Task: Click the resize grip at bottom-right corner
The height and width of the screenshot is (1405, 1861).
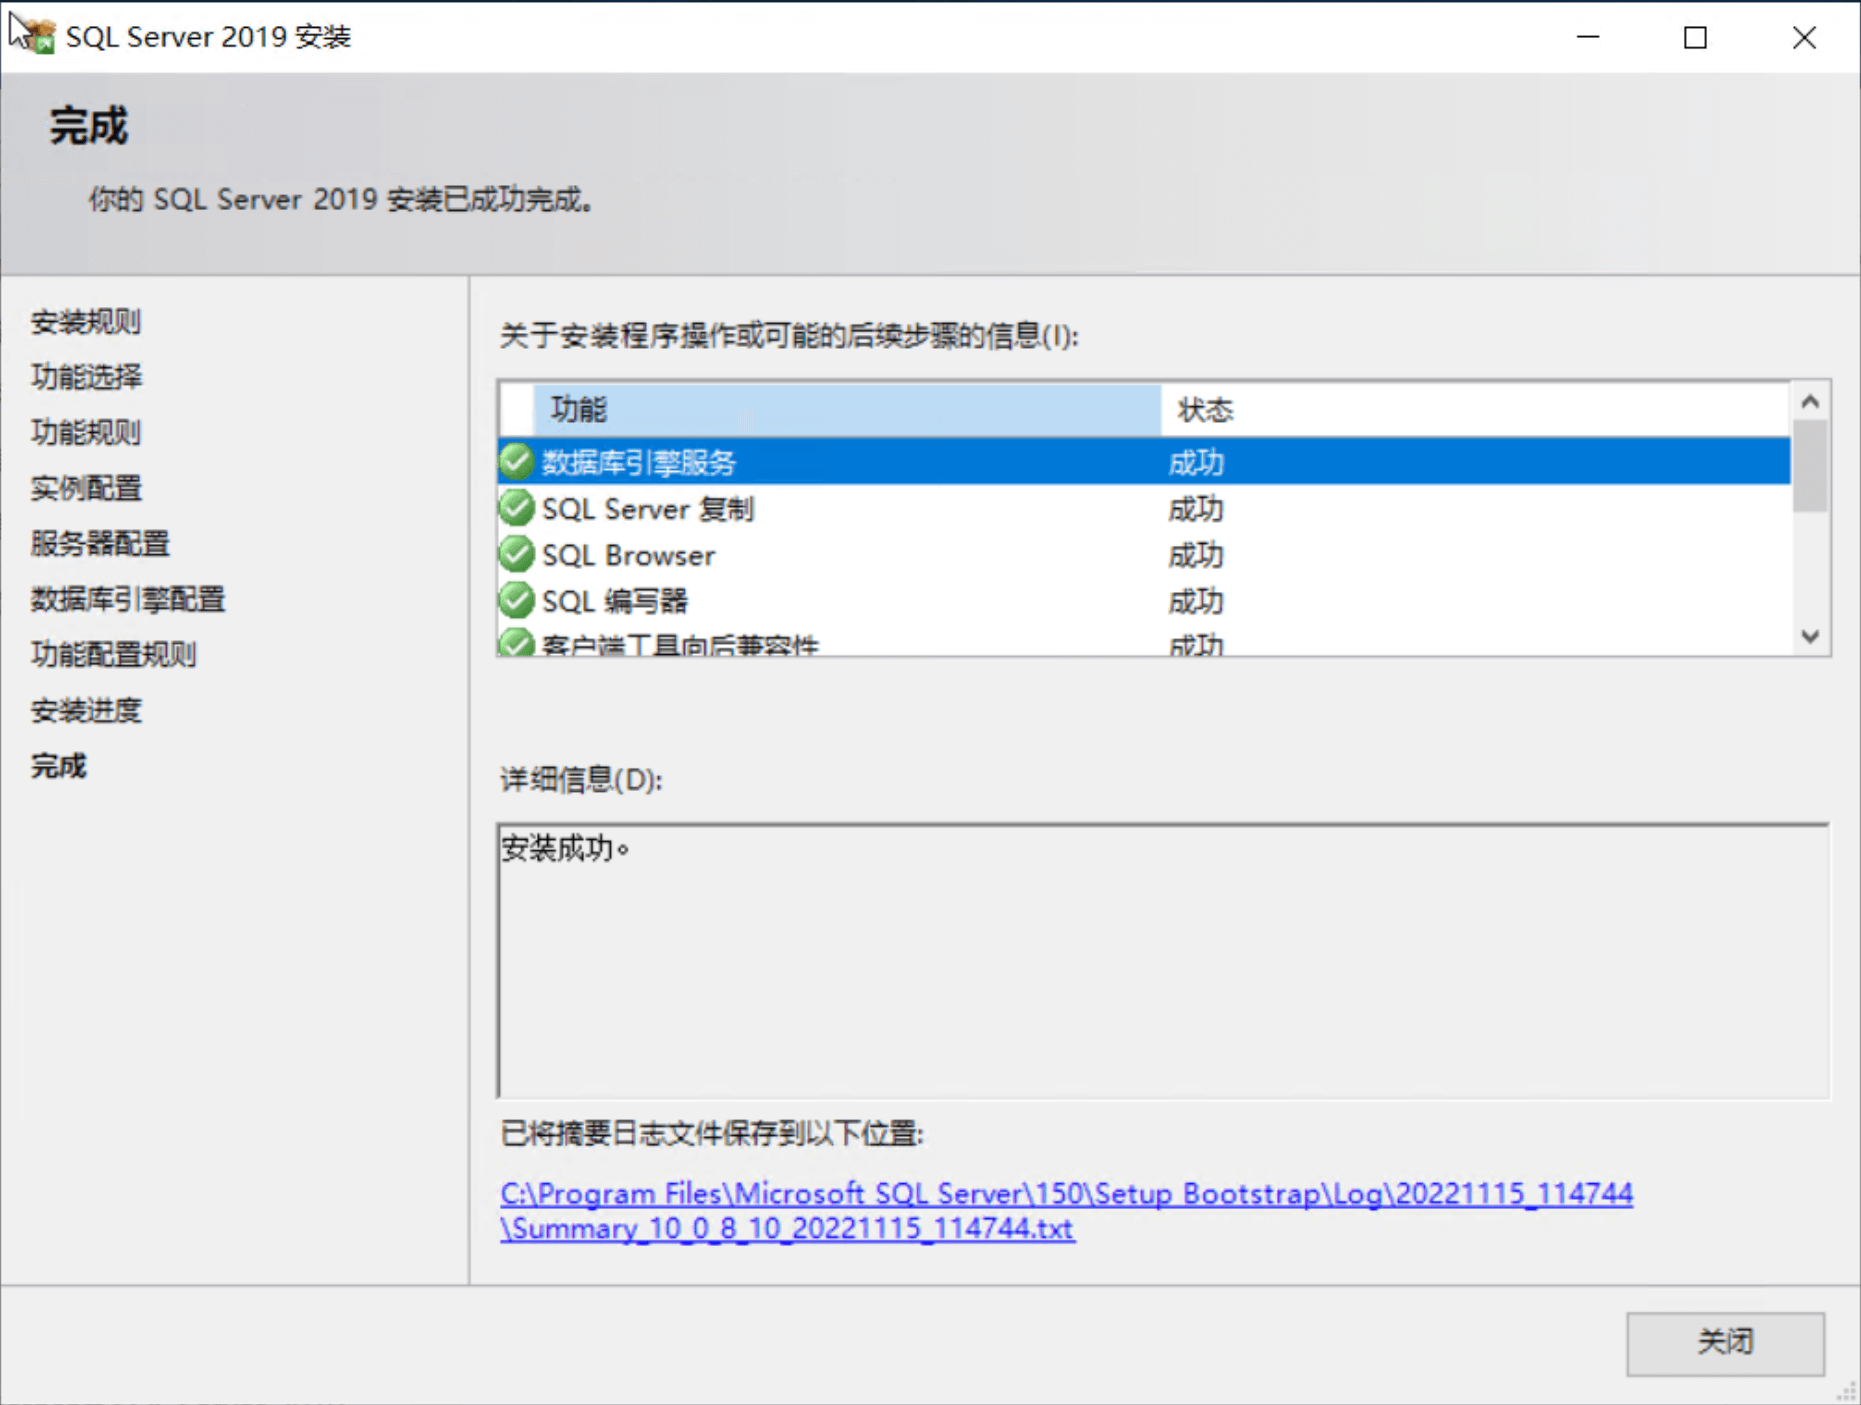Action: pos(1847,1391)
